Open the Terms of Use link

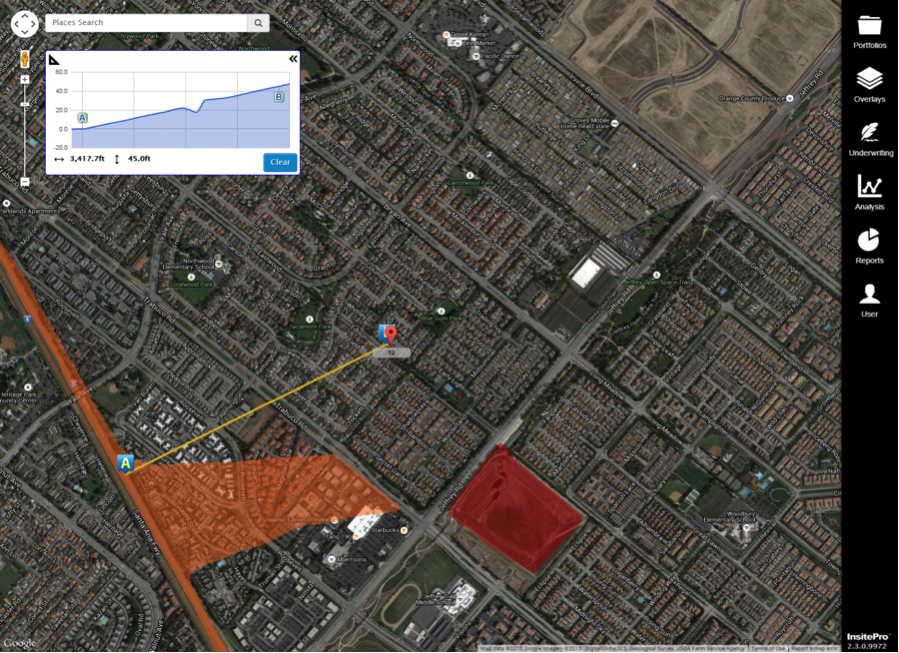pyautogui.click(x=767, y=648)
